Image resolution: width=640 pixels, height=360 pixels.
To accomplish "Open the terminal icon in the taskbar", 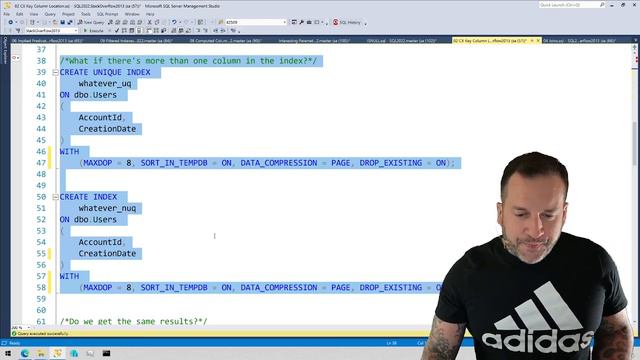I will point(107,353).
